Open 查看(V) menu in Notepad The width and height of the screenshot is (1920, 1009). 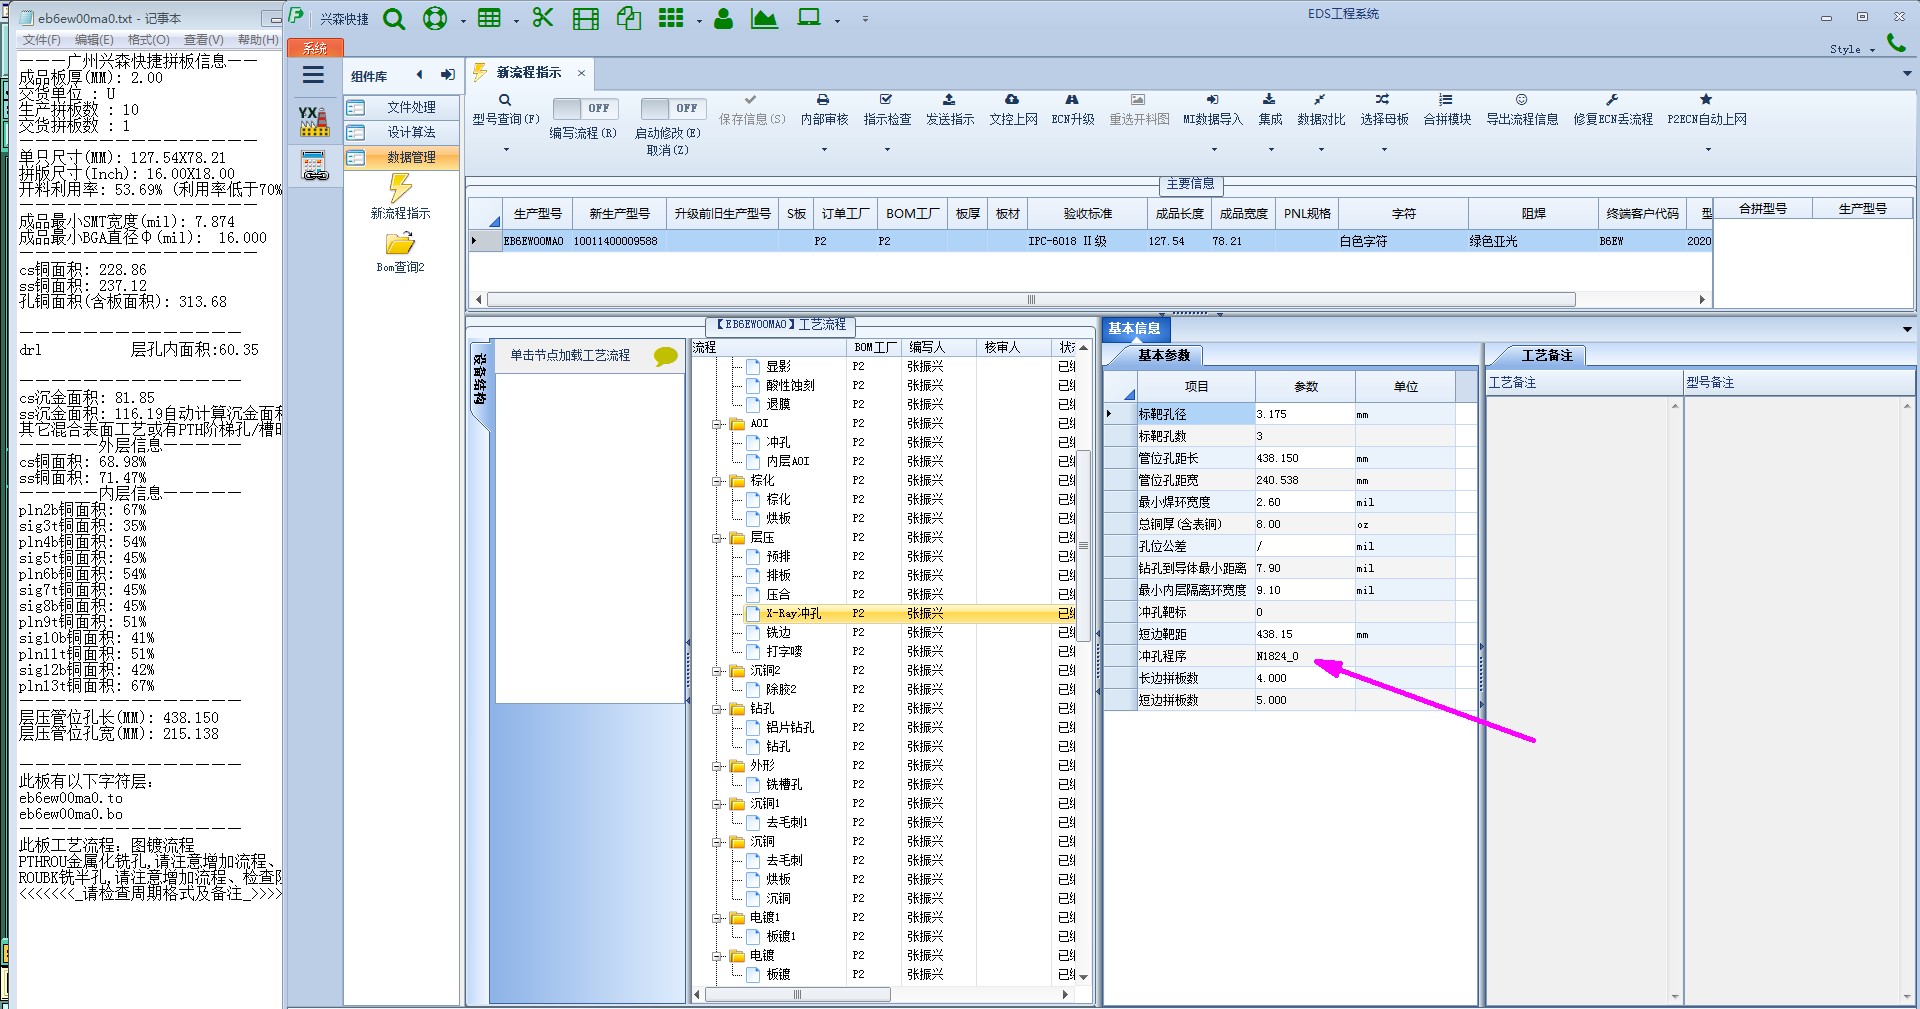[x=203, y=40]
